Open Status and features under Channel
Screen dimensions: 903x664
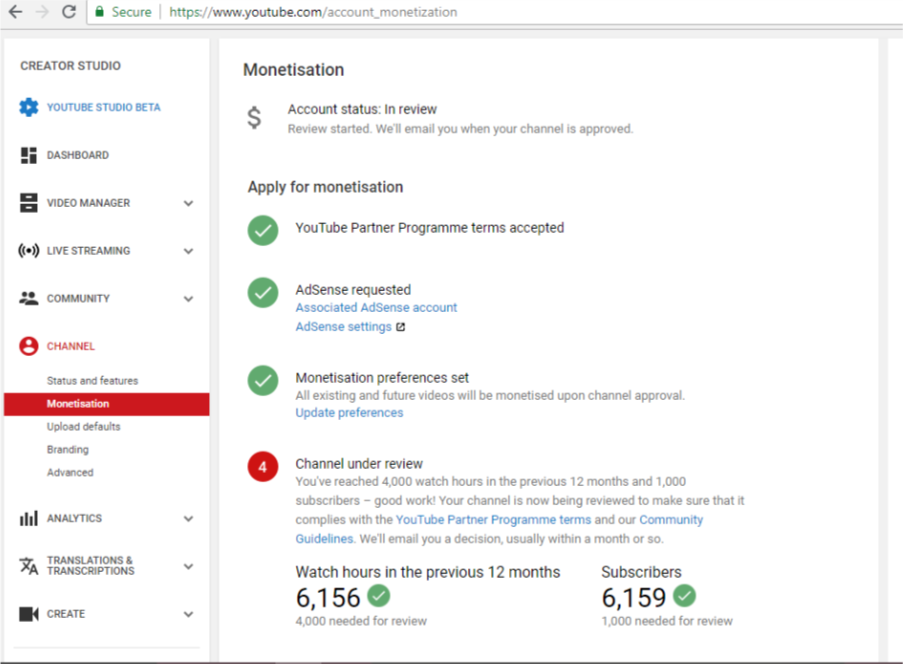(x=93, y=381)
